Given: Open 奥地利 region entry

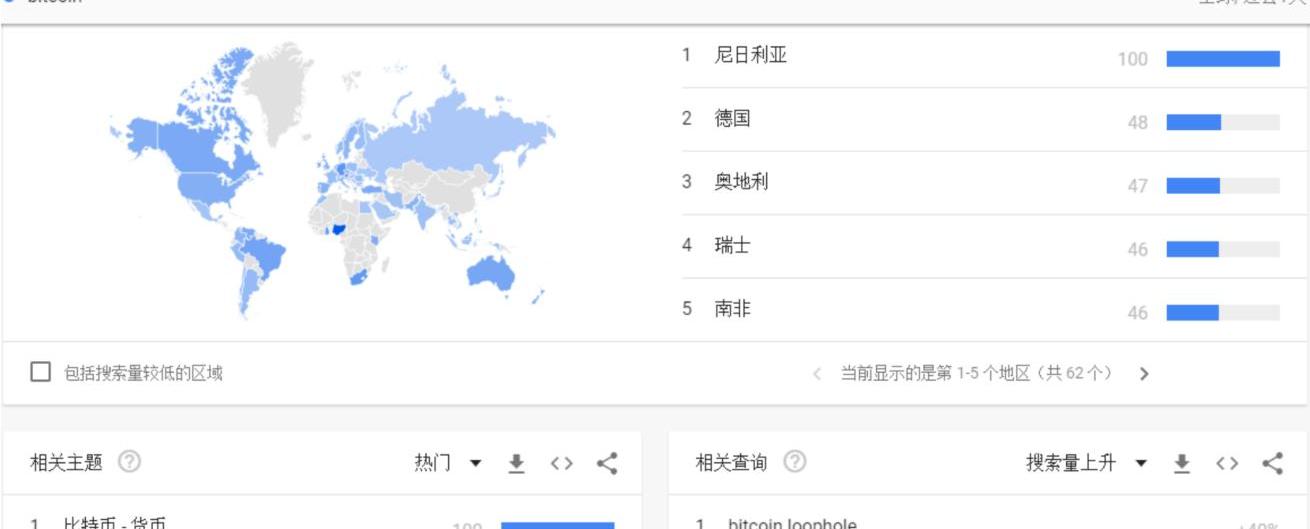Looking at the screenshot, I should pyautogui.click(x=742, y=183).
